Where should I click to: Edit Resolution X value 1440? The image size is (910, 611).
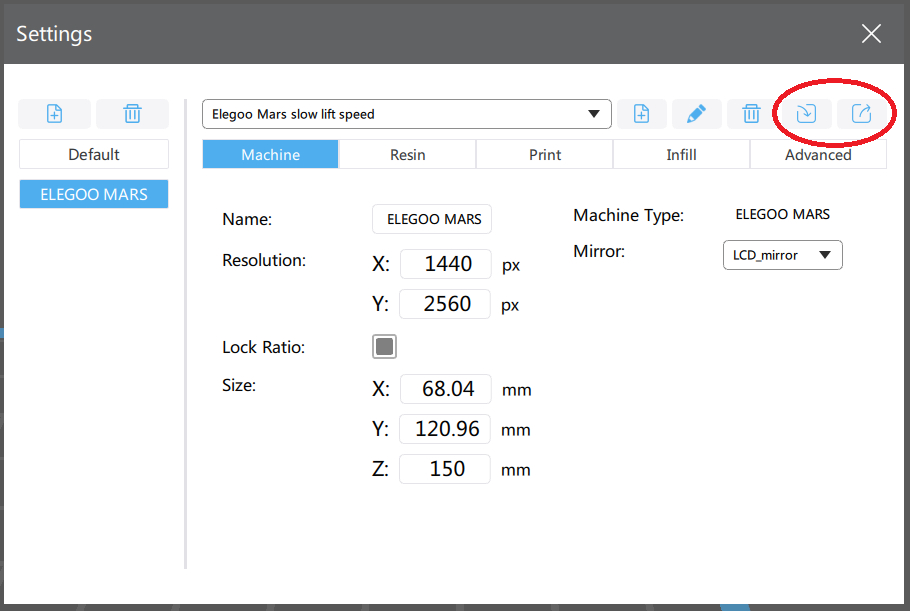446,263
